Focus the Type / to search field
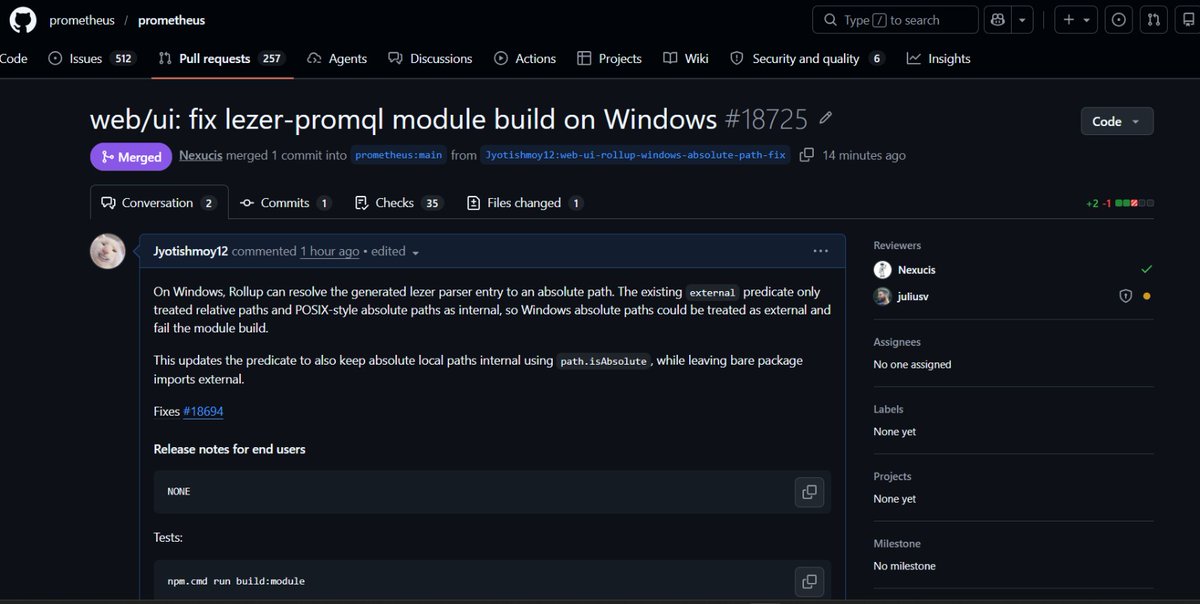The width and height of the screenshot is (1200, 604). [x=895, y=20]
